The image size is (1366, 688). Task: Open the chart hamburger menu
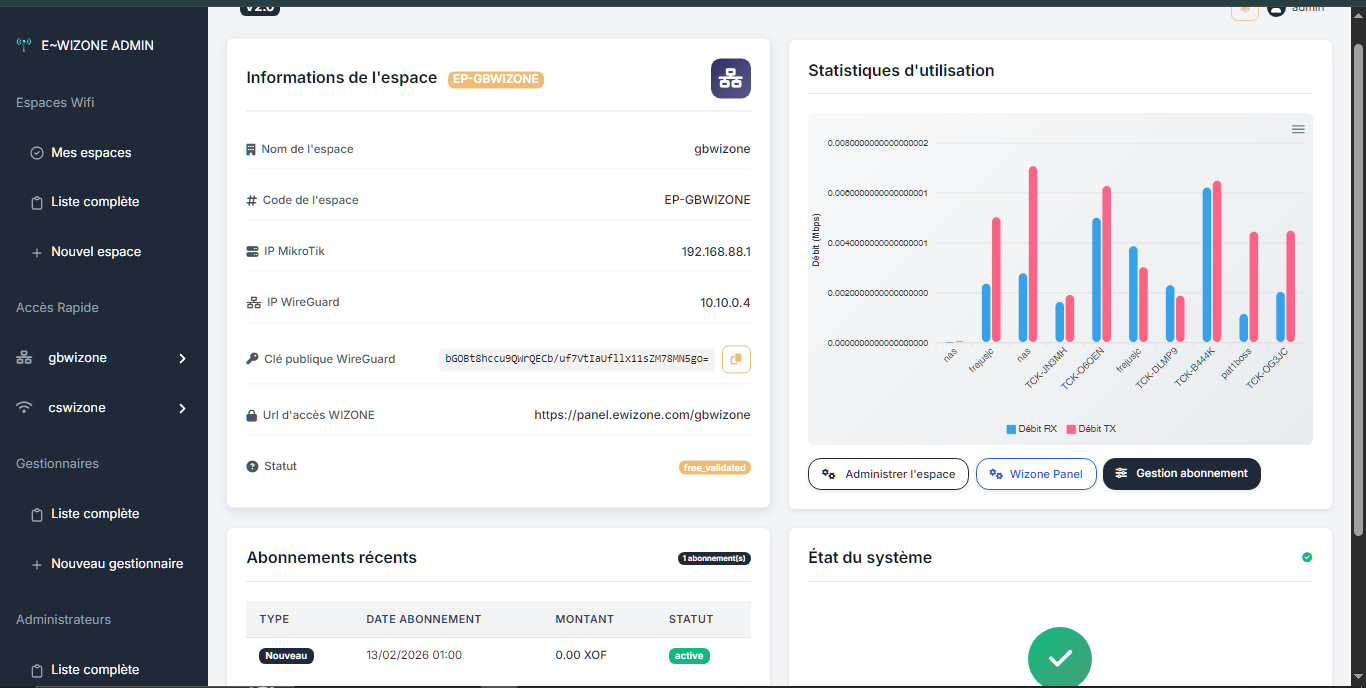pos(1297,129)
